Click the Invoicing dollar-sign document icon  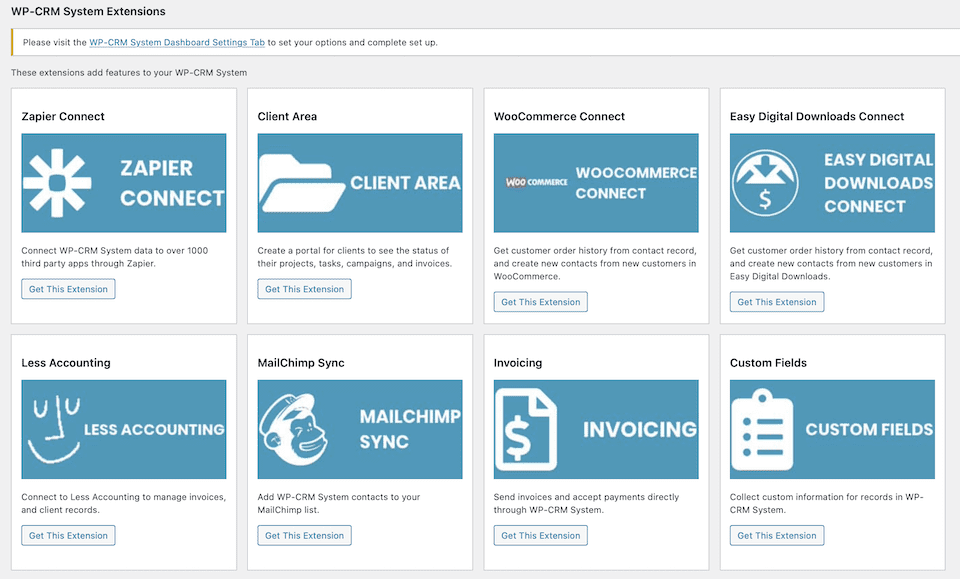tap(528, 428)
